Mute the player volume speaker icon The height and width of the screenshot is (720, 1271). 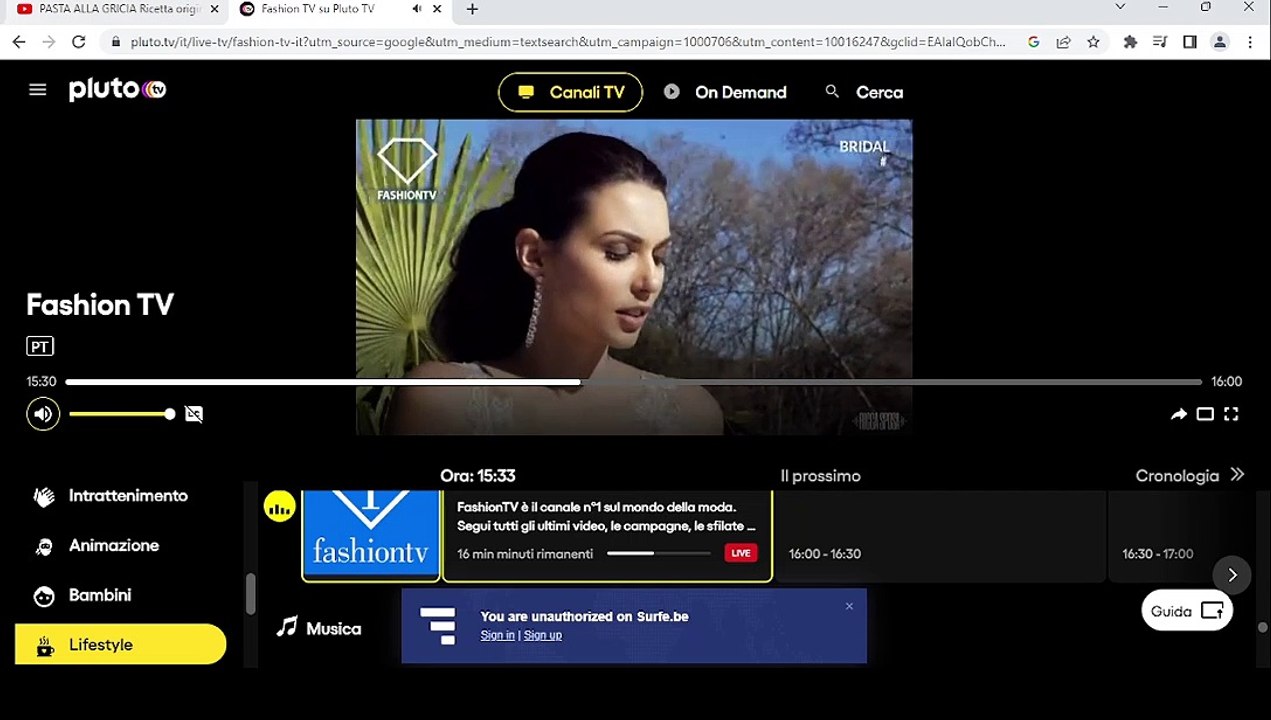pos(43,414)
